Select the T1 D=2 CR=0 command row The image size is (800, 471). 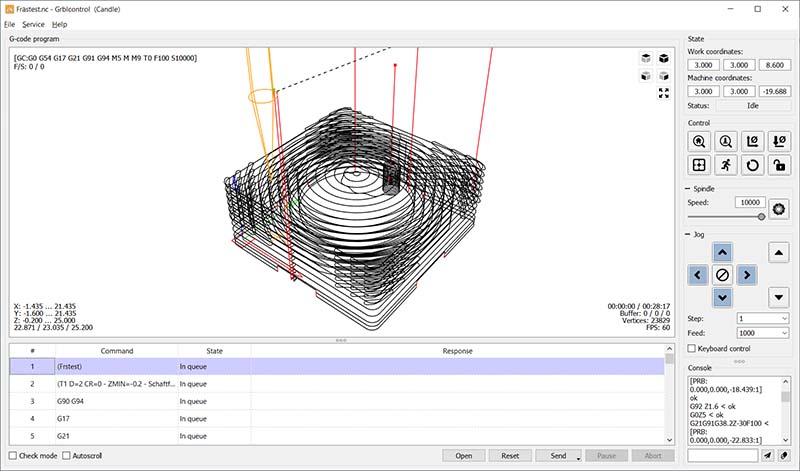337,384
